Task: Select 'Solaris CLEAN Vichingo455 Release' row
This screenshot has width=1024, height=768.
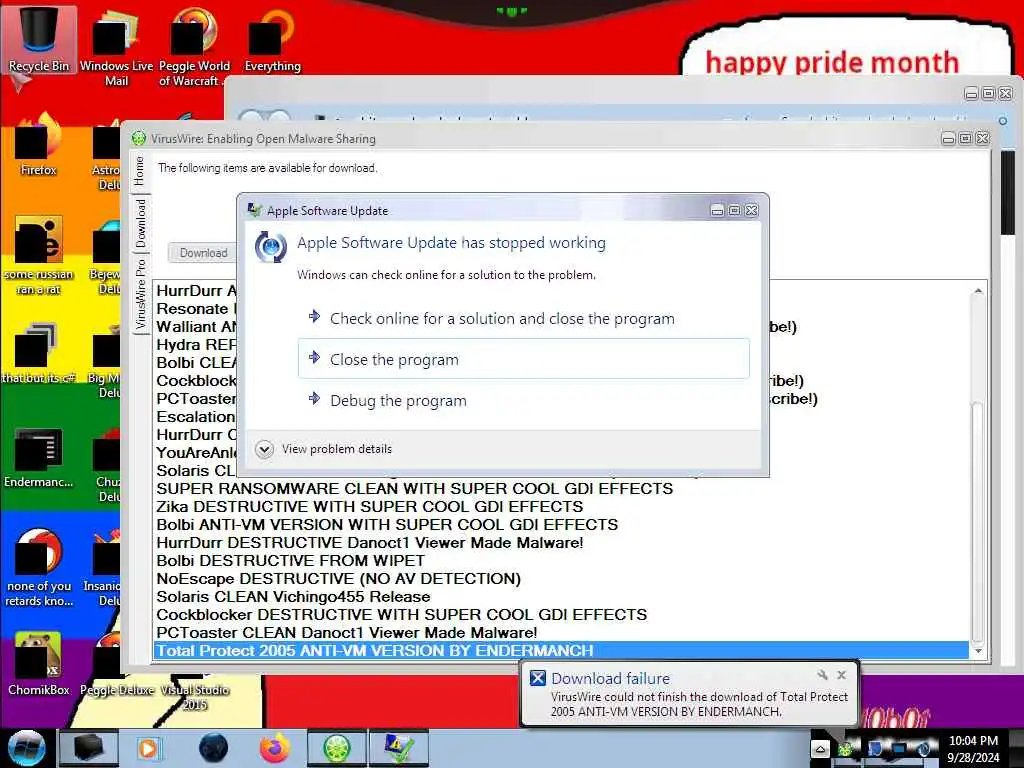Action: [x=560, y=596]
